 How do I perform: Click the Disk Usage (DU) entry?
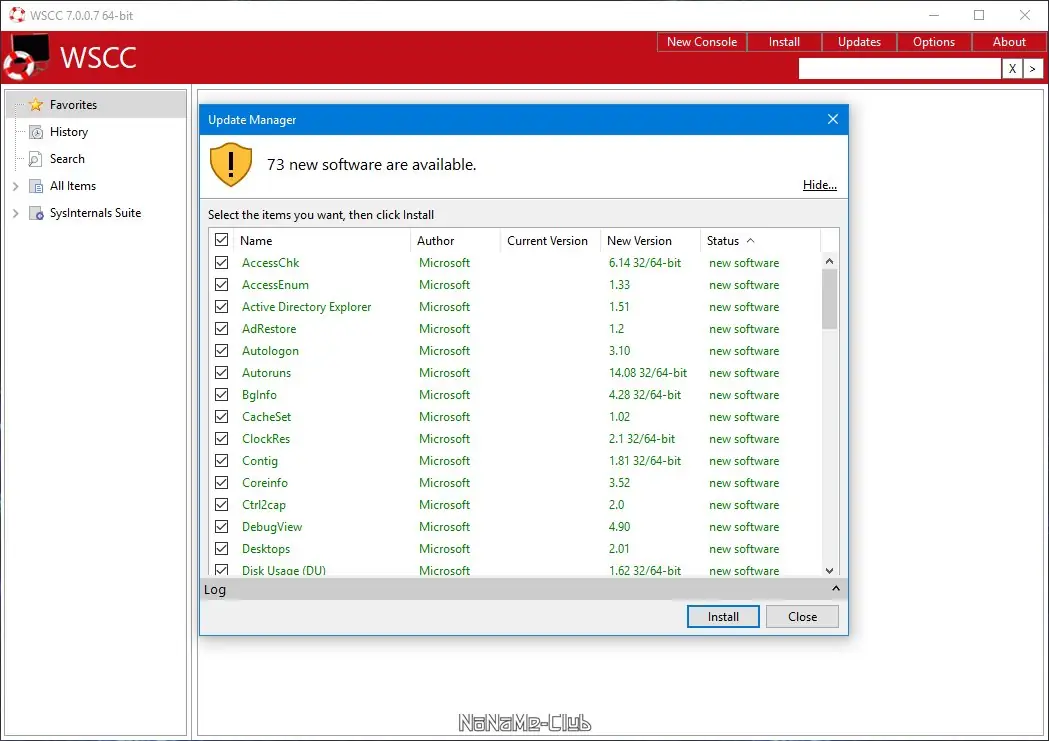click(284, 570)
